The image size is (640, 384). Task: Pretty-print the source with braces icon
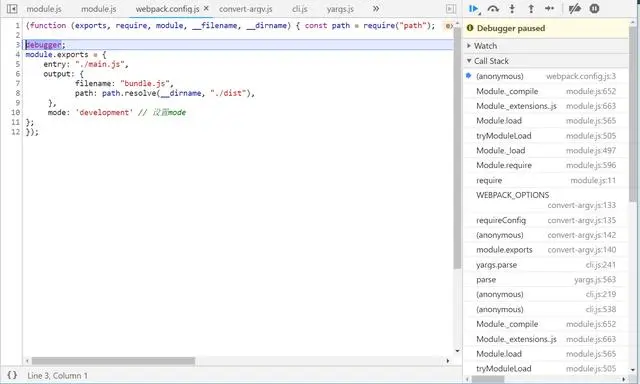12,375
